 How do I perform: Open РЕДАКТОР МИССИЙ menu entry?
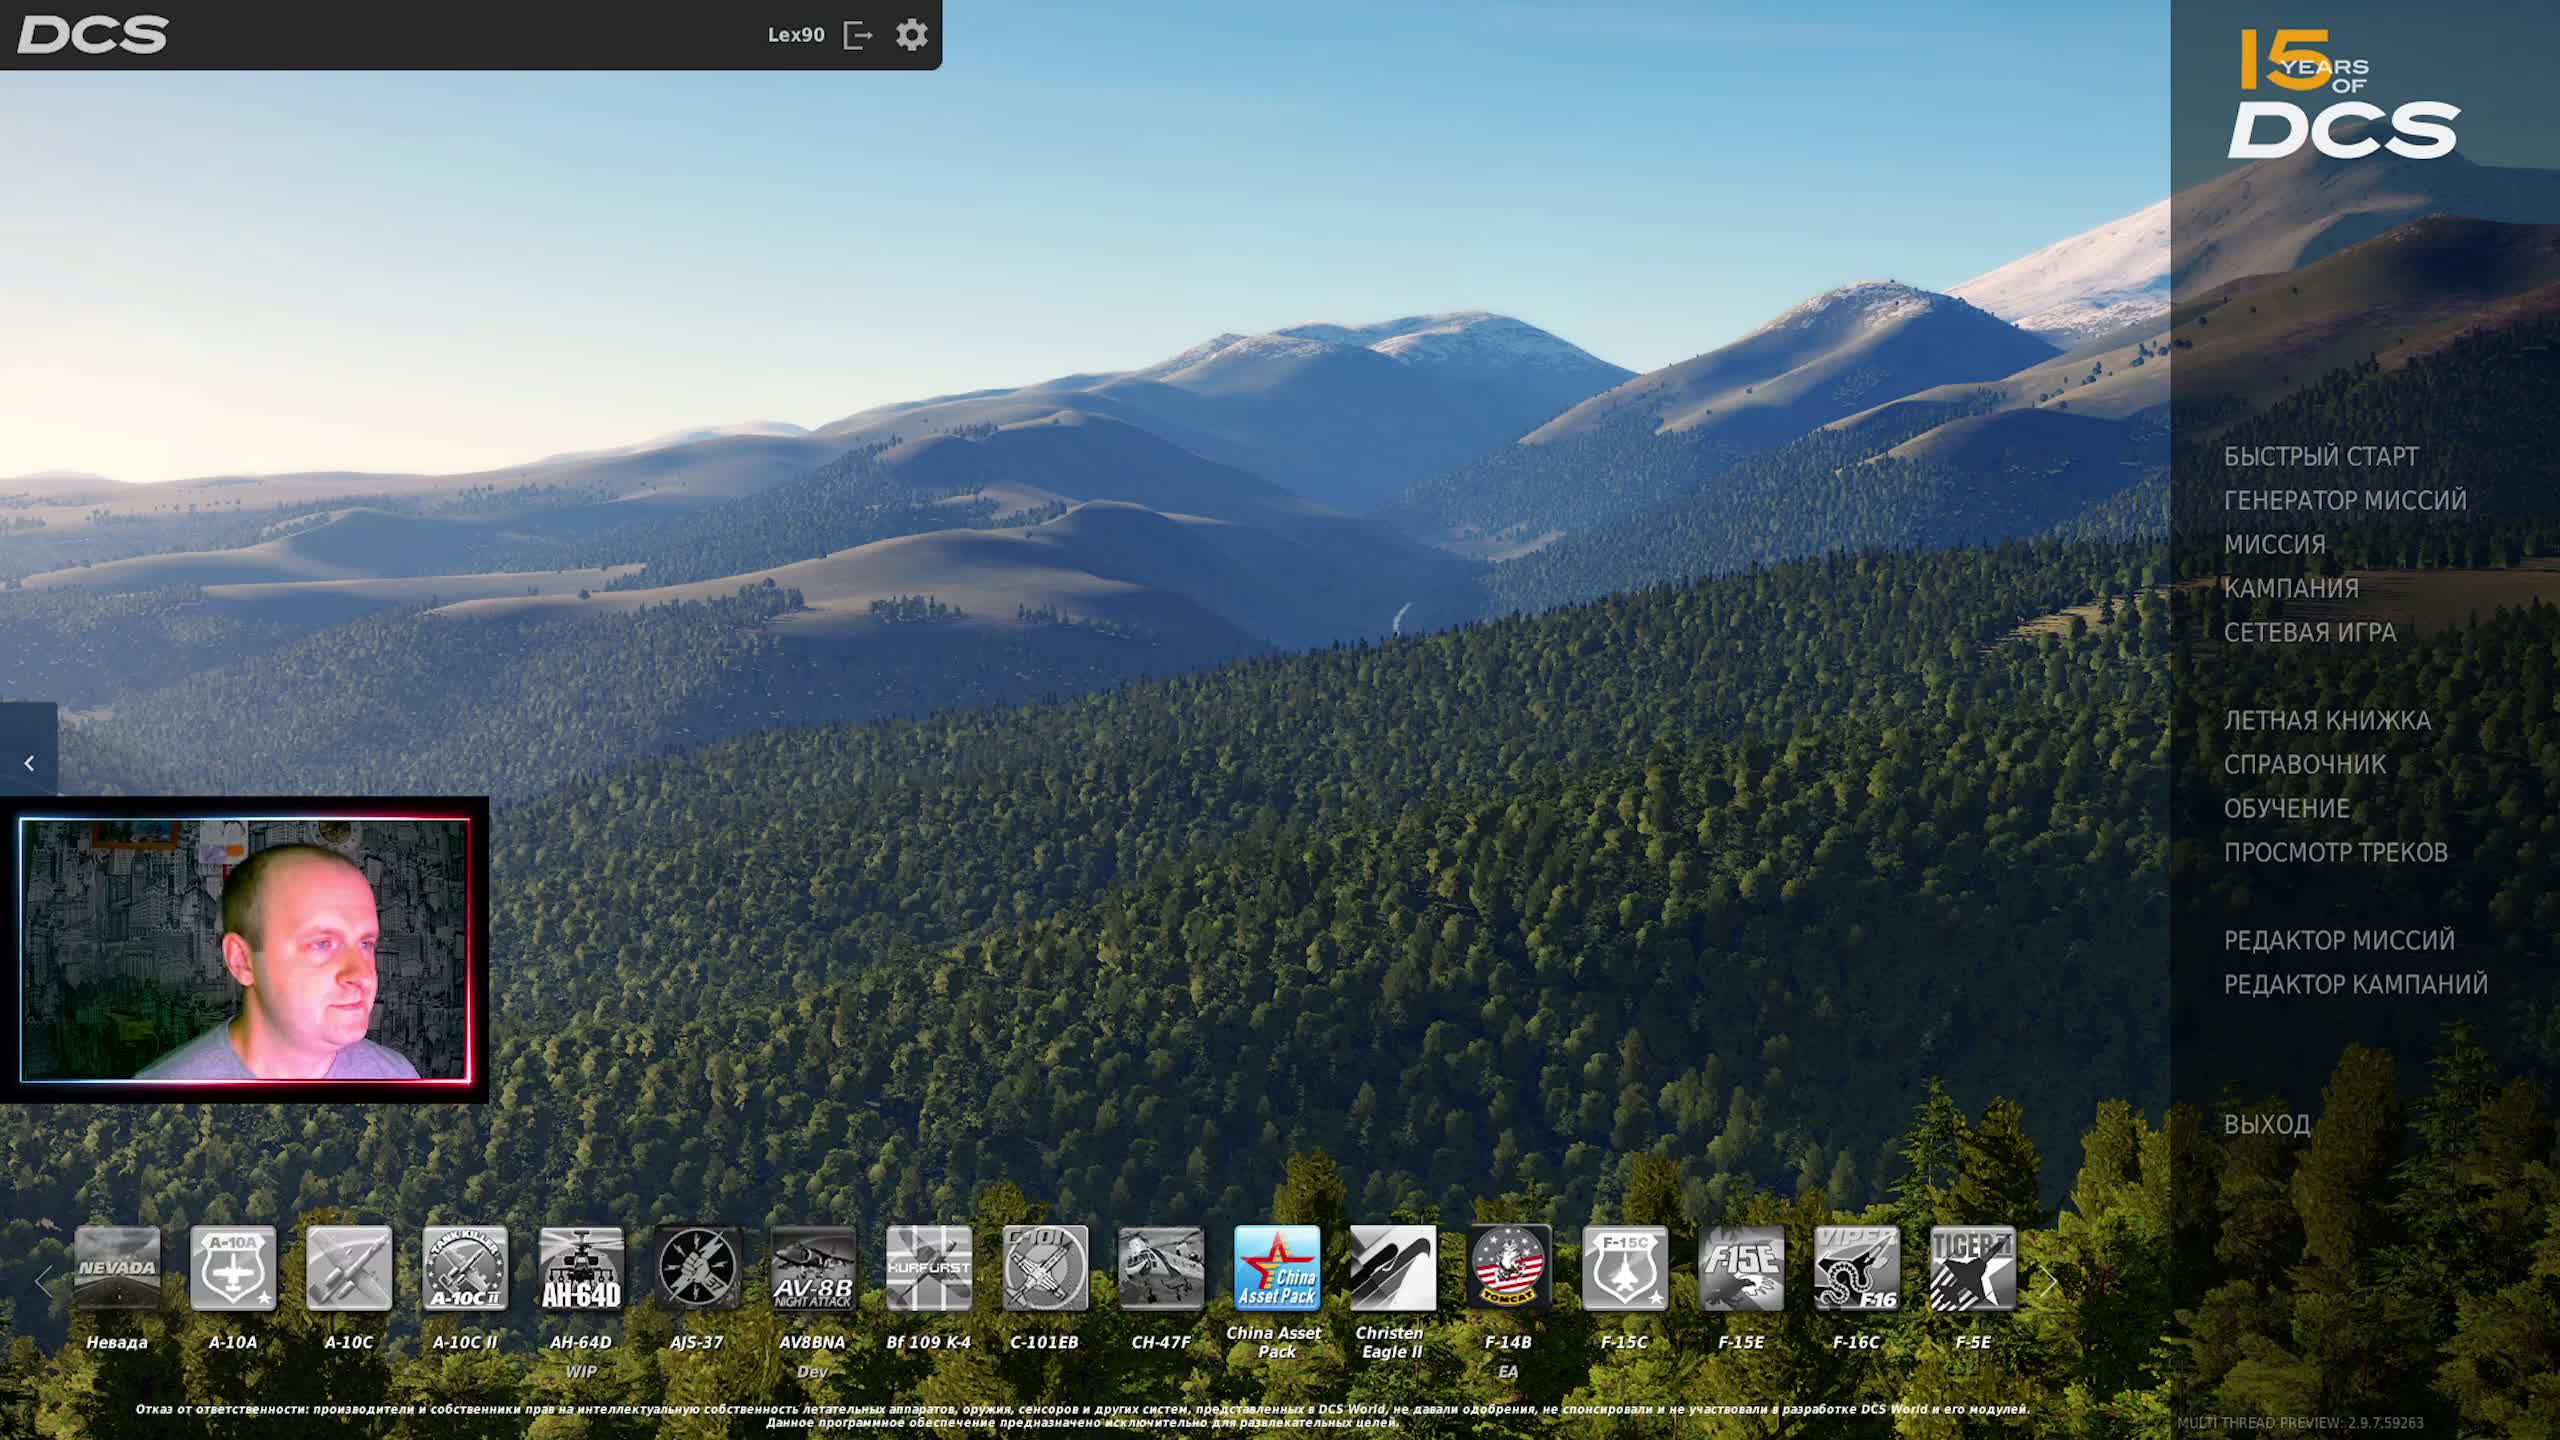pyautogui.click(x=2338, y=941)
